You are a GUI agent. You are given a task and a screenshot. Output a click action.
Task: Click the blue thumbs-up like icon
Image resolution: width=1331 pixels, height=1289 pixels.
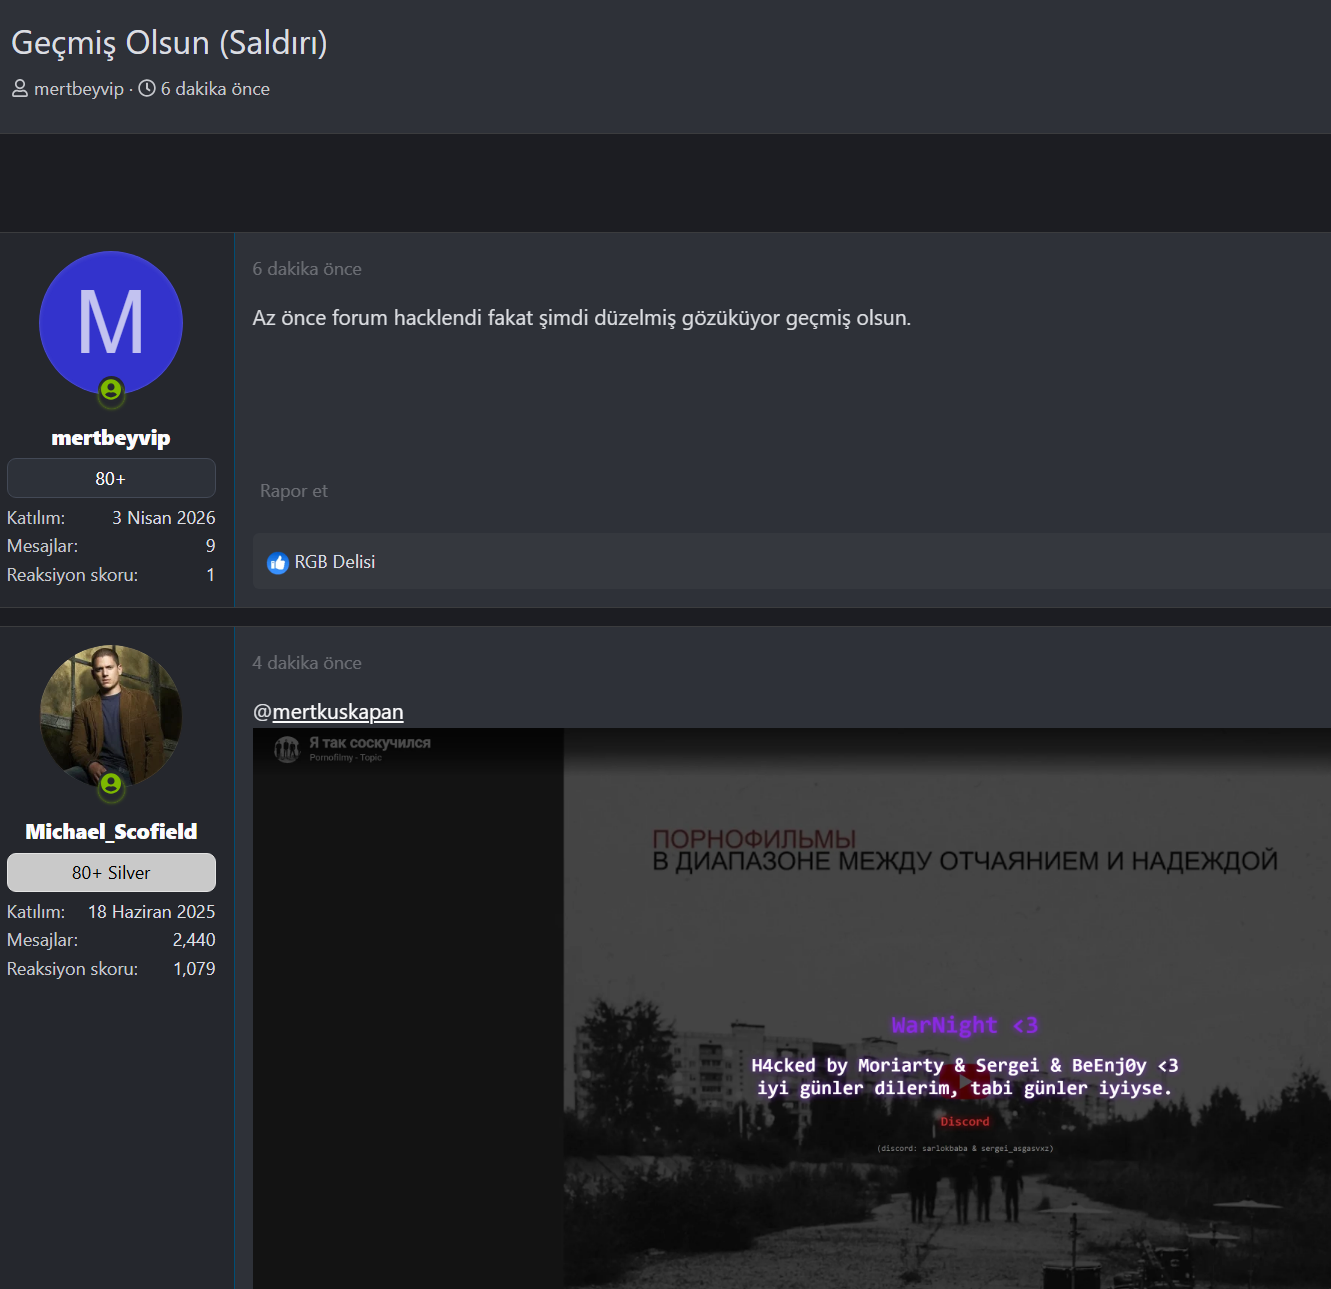(278, 563)
